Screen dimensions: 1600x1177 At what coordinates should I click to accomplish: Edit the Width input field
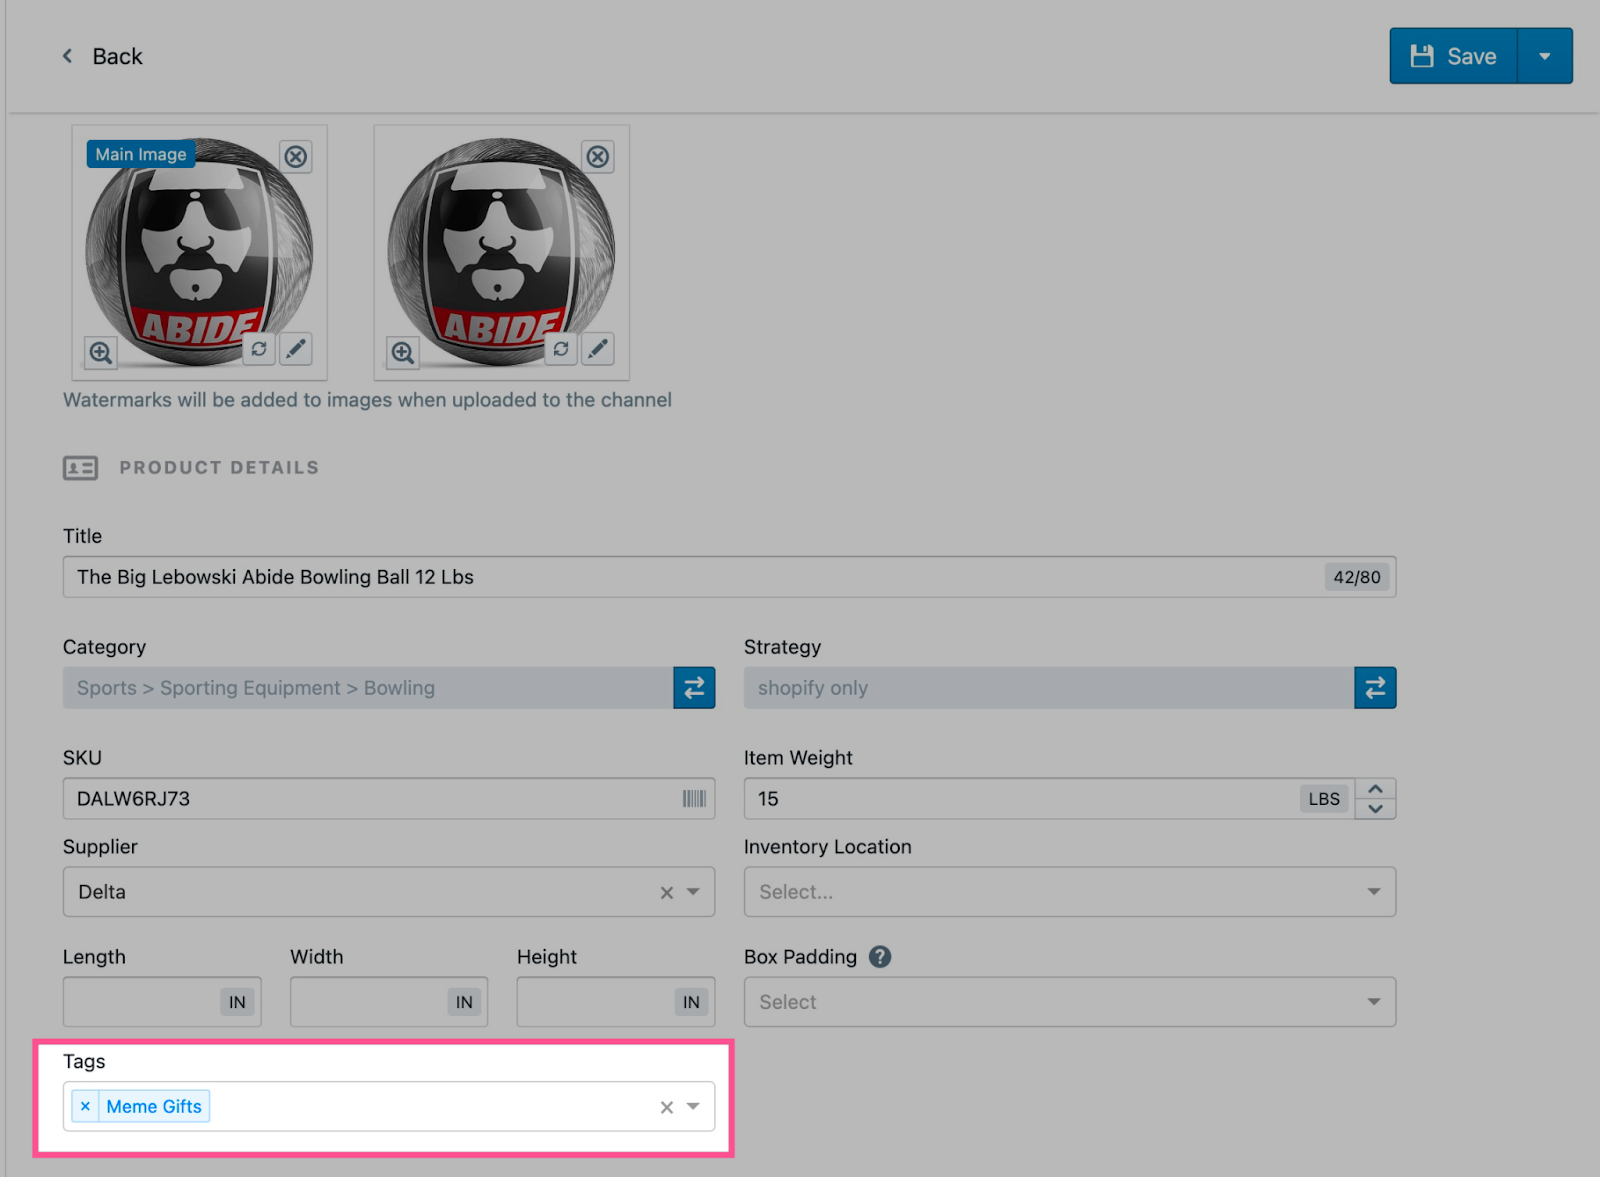[x=389, y=1002]
